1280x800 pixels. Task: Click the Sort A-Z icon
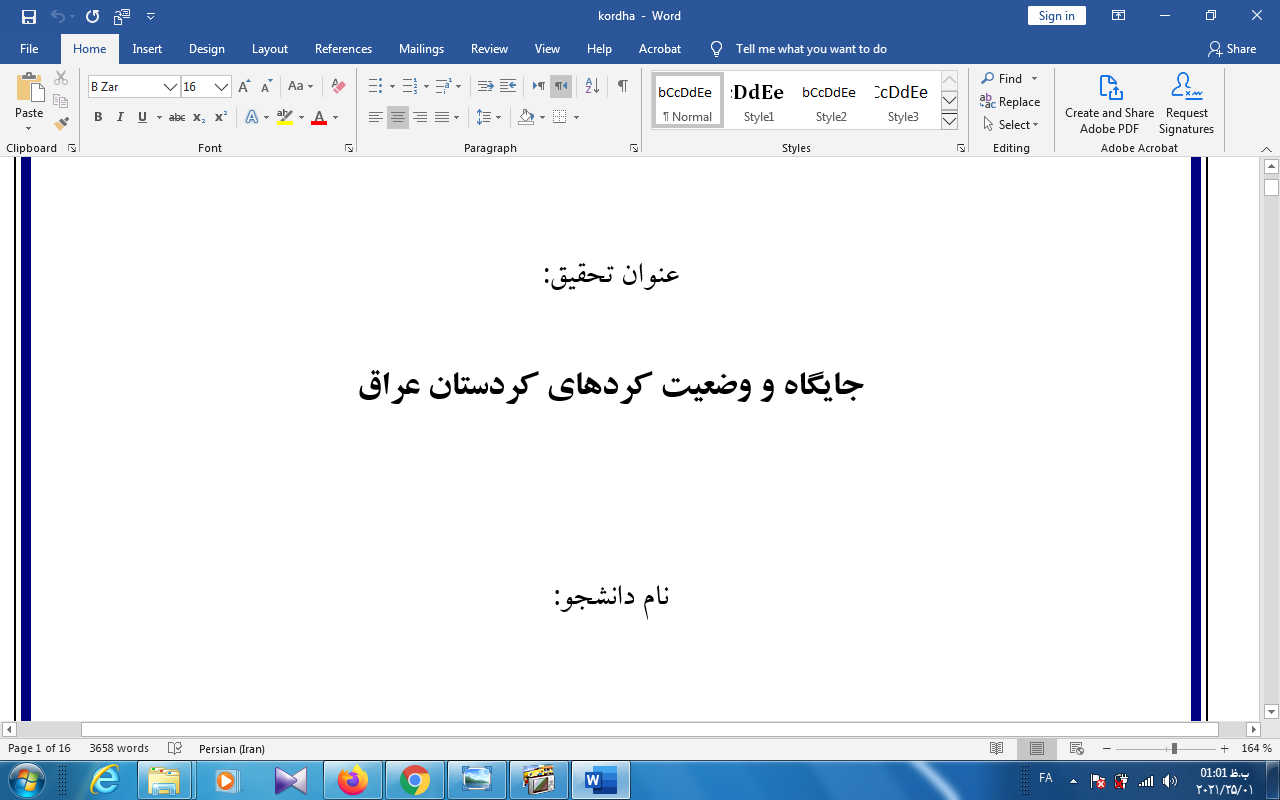(x=591, y=87)
